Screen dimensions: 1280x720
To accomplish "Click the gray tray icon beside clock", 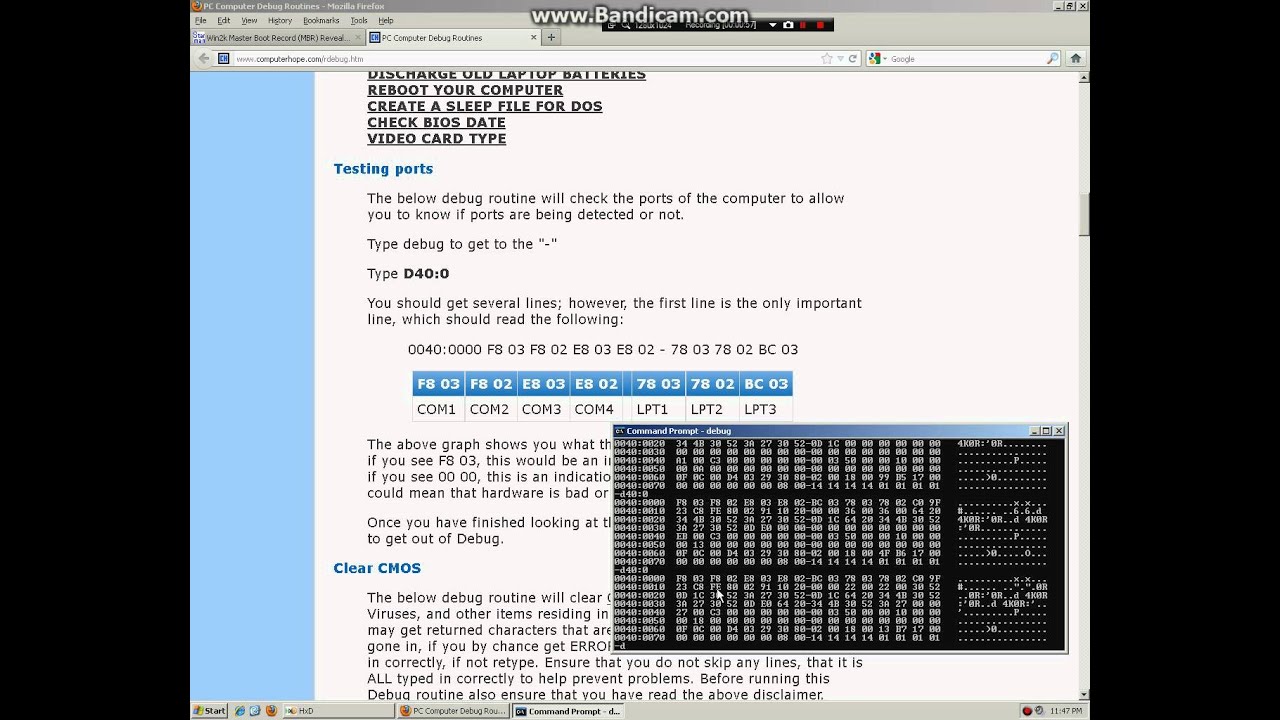I will (1040, 711).
